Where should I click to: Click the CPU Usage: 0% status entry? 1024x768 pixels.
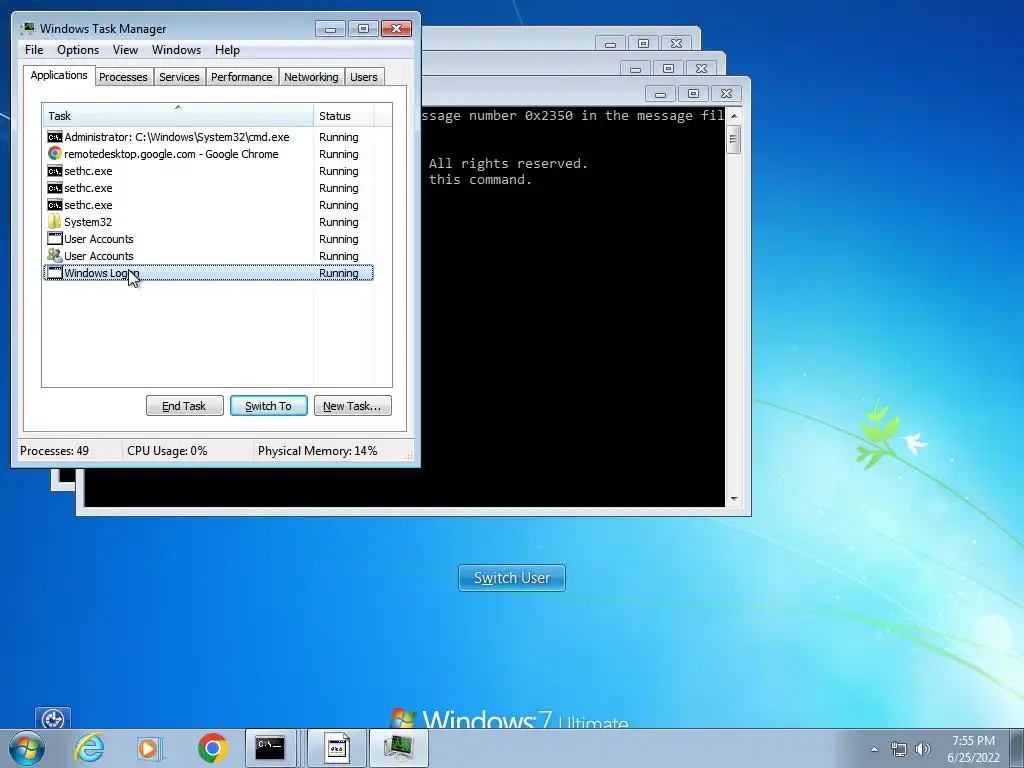(x=187, y=451)
